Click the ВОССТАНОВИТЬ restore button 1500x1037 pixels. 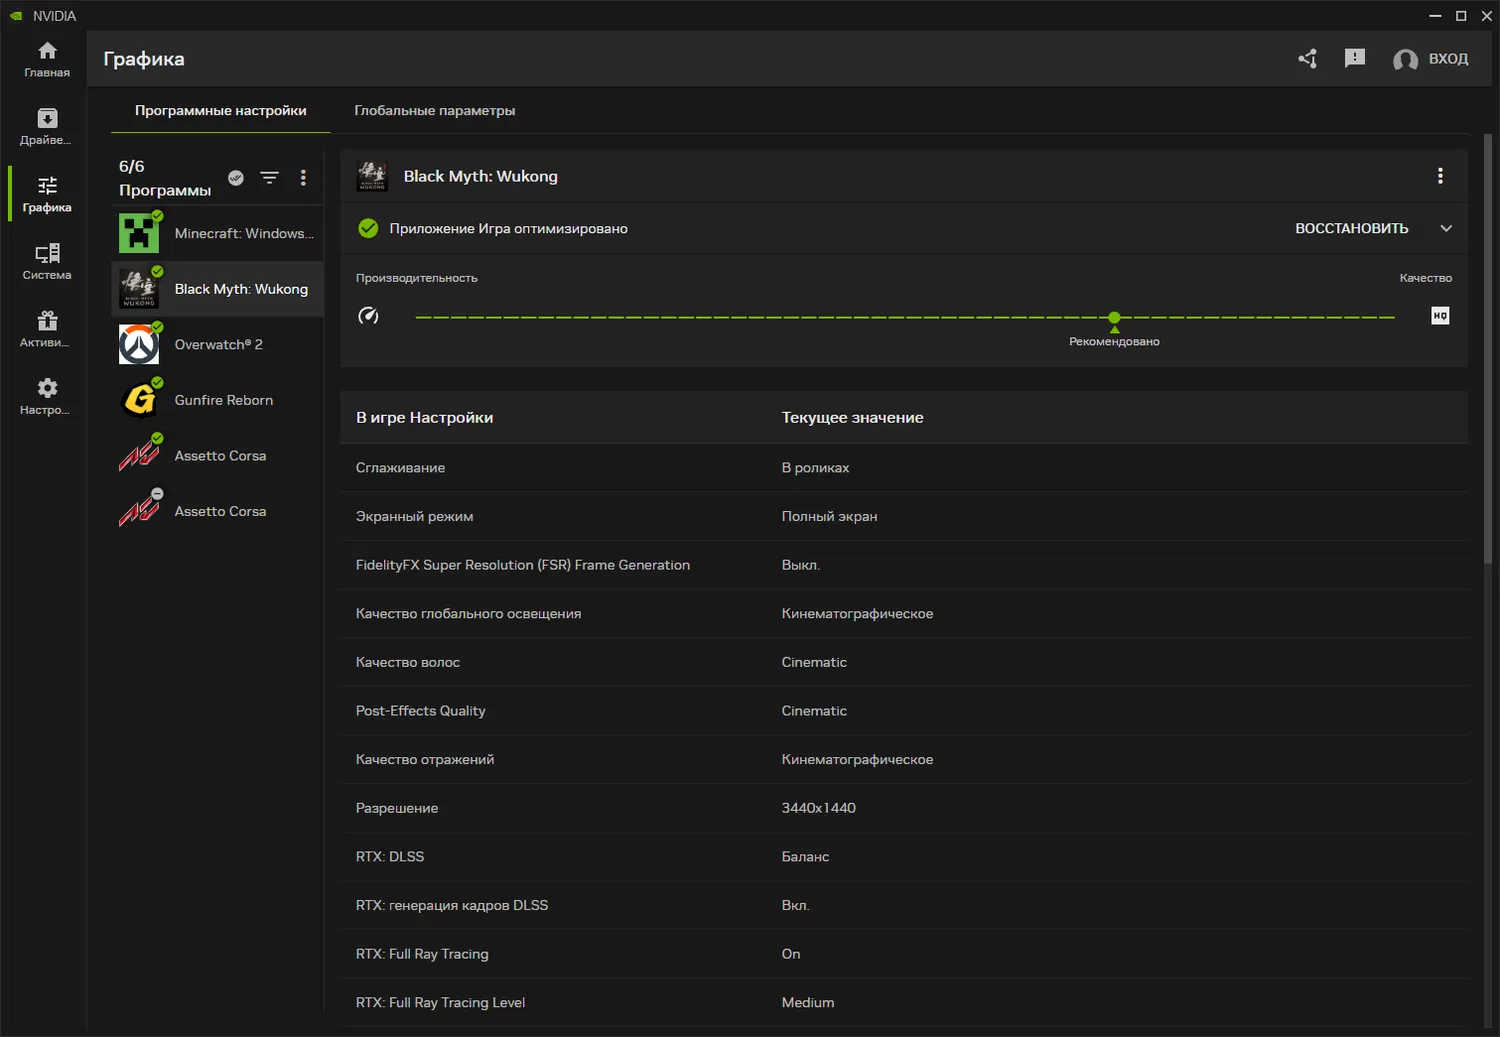tap(1352, 229)
